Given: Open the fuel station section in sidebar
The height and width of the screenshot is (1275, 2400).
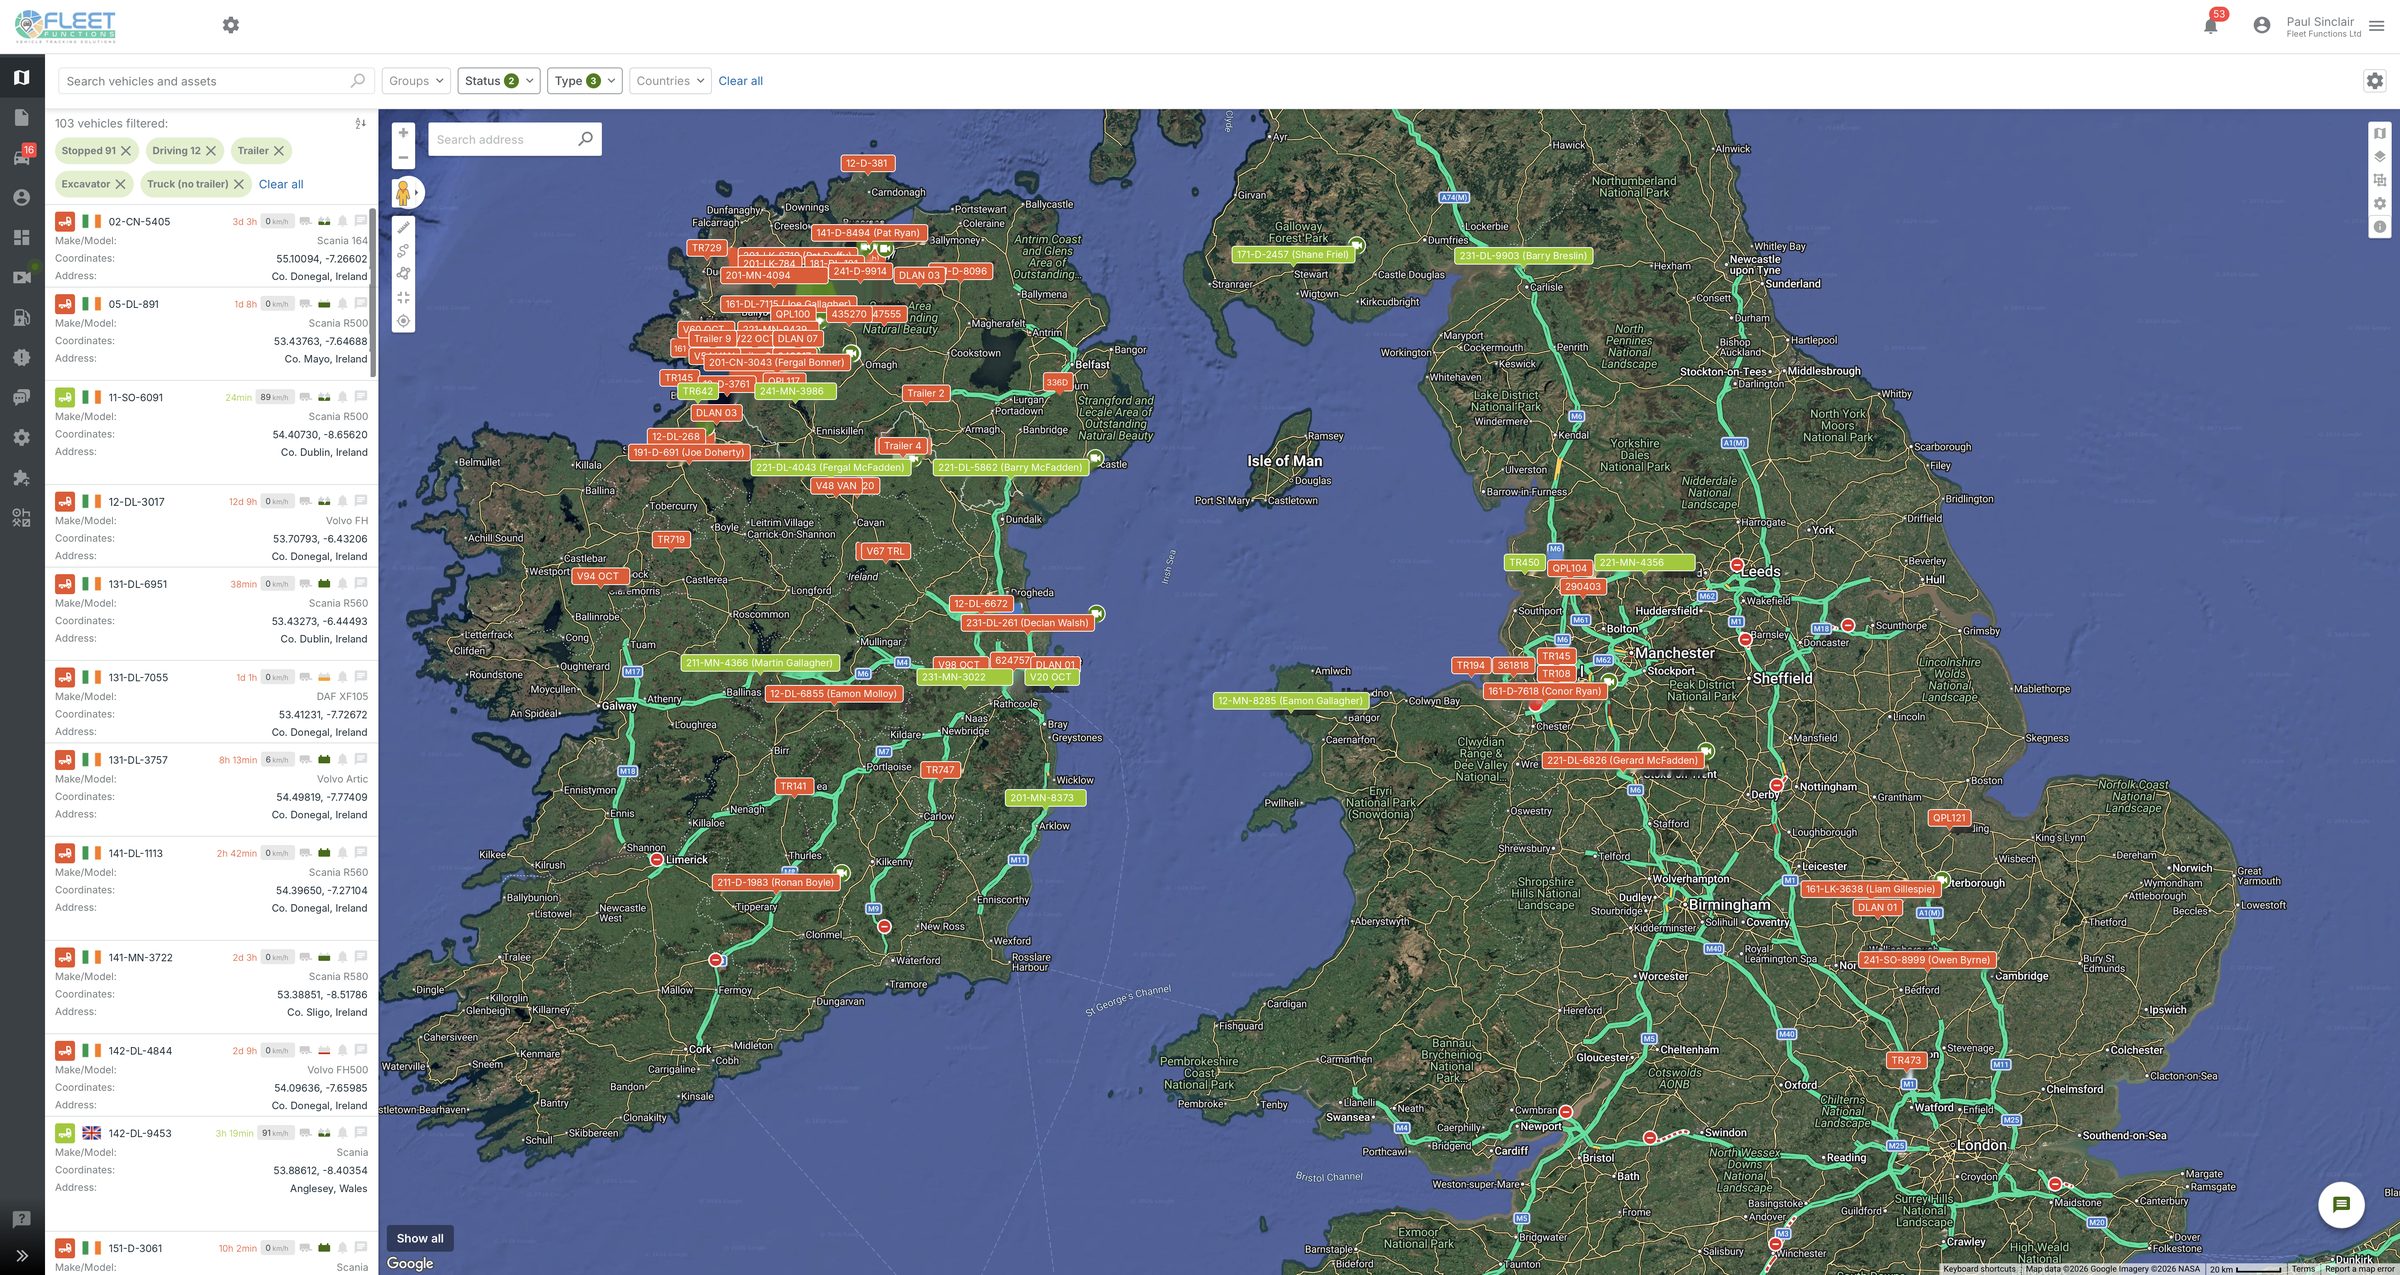Looking at the screenshot, I should point(21,317).
